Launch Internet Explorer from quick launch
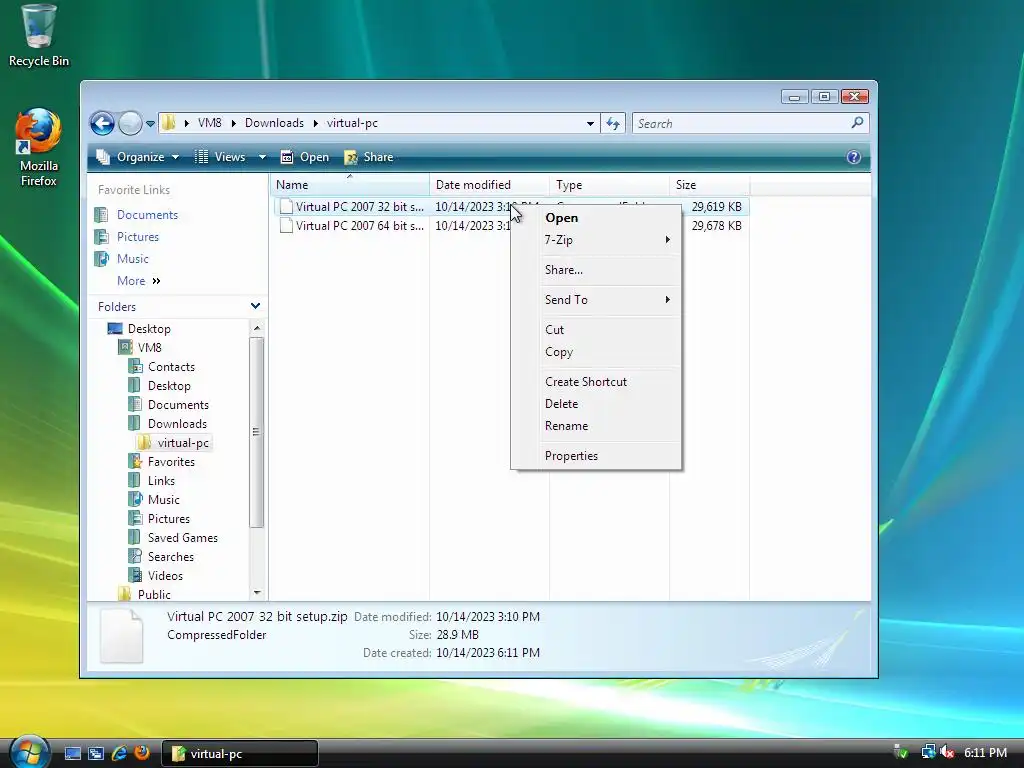The height and width of the screenshot is (768, 1024). (119, 753)
